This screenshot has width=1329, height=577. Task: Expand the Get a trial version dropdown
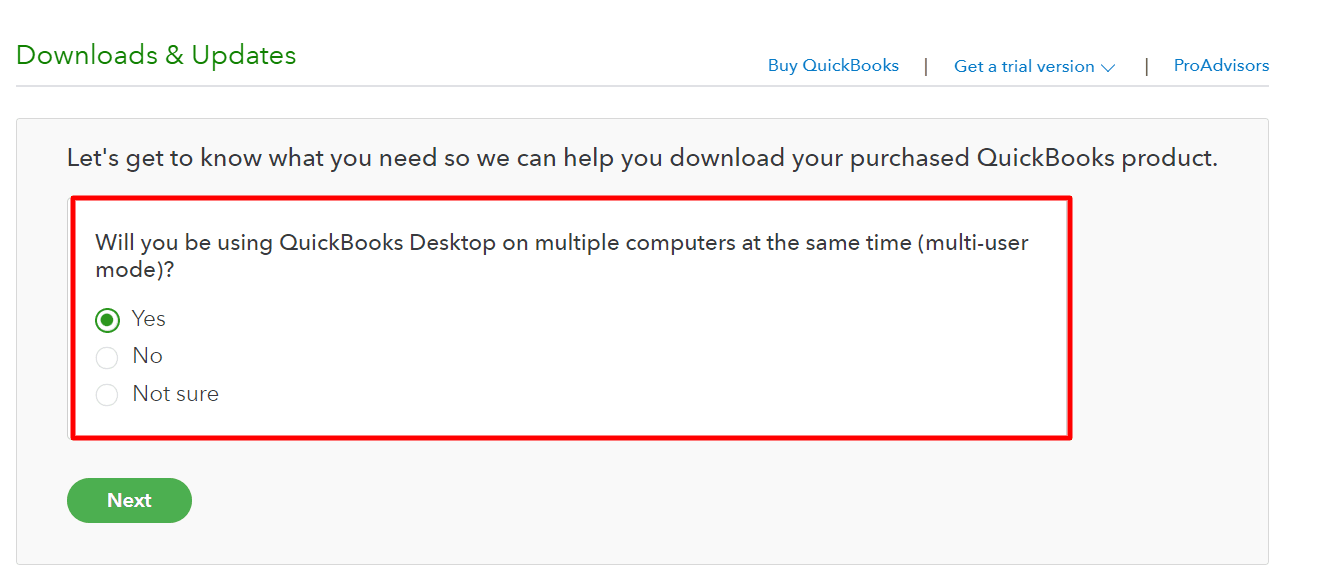(x=1034, y=66)
